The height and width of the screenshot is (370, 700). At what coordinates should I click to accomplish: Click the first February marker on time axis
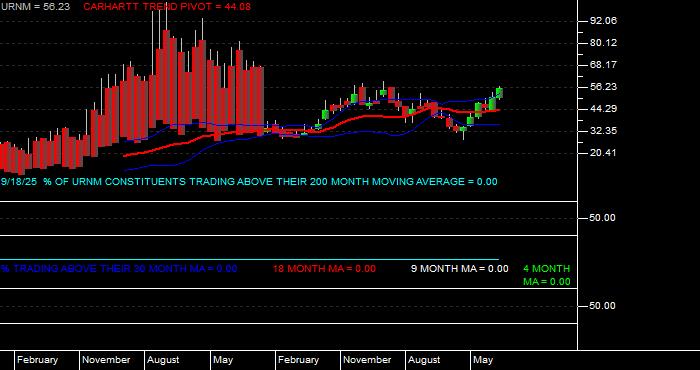point(37,360)
